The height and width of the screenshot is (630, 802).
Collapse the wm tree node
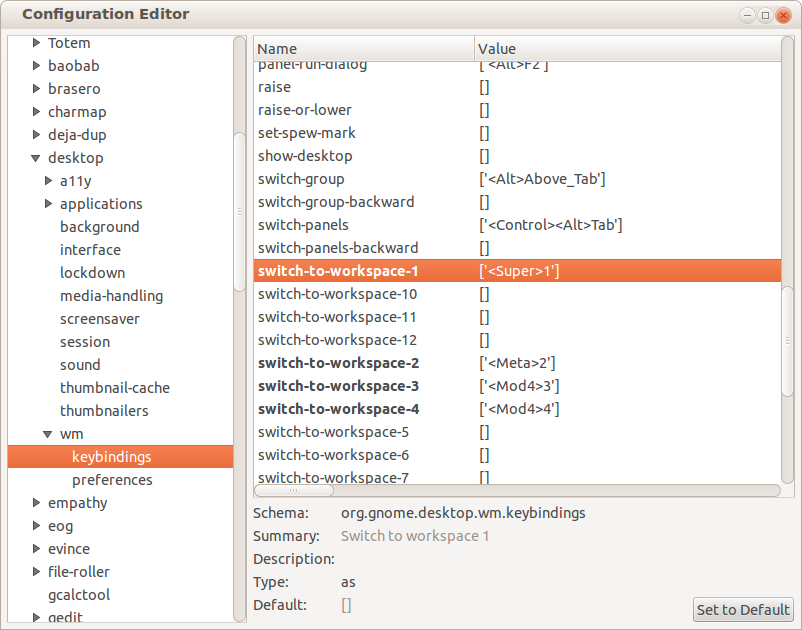click(48, 434)
